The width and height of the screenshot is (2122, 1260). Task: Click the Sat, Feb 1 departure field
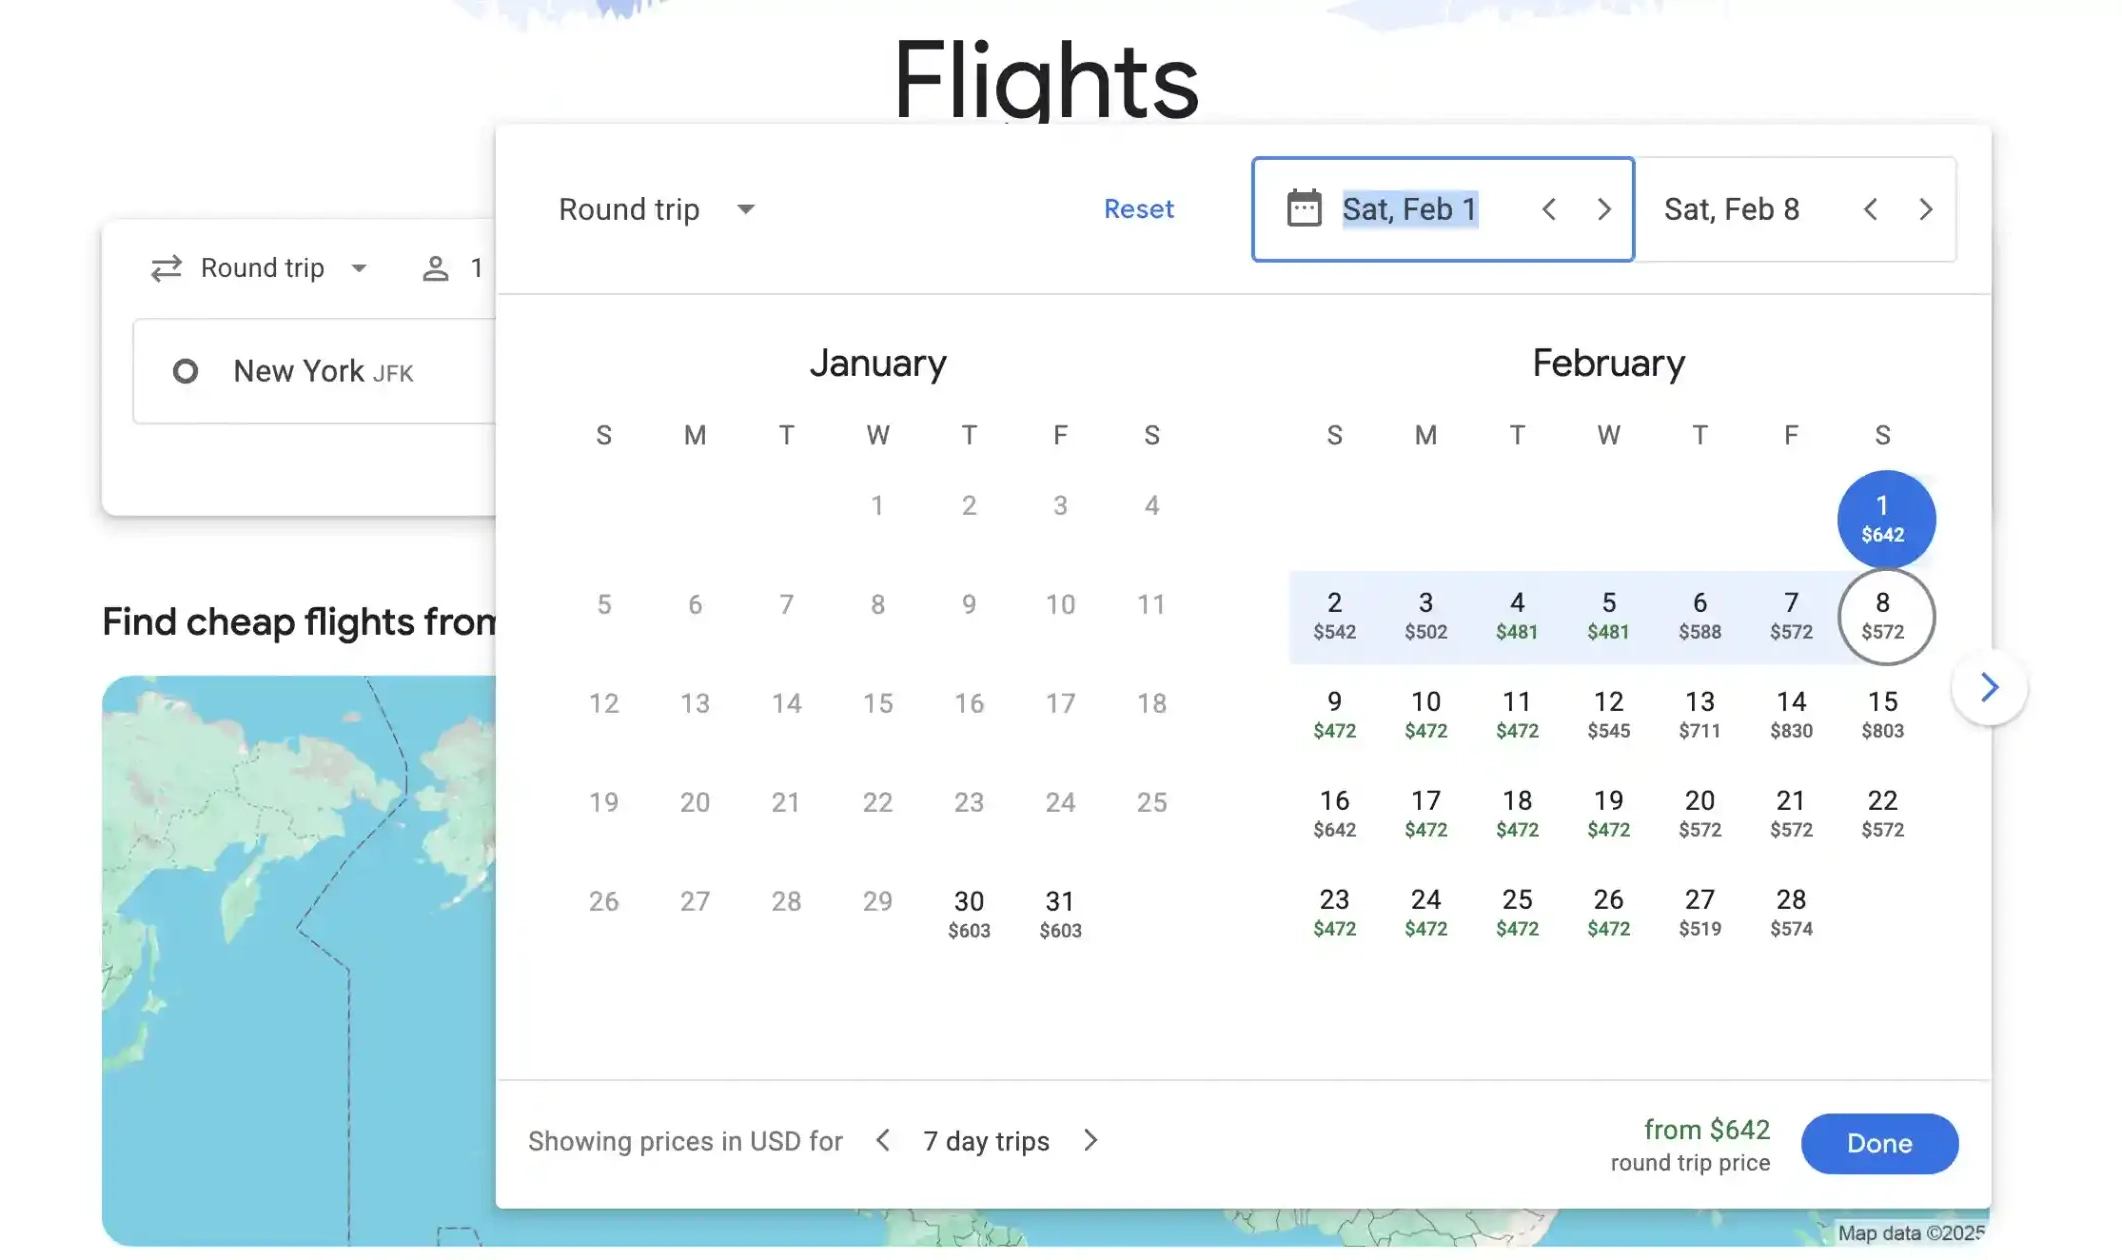click(x=1409, y=209)
